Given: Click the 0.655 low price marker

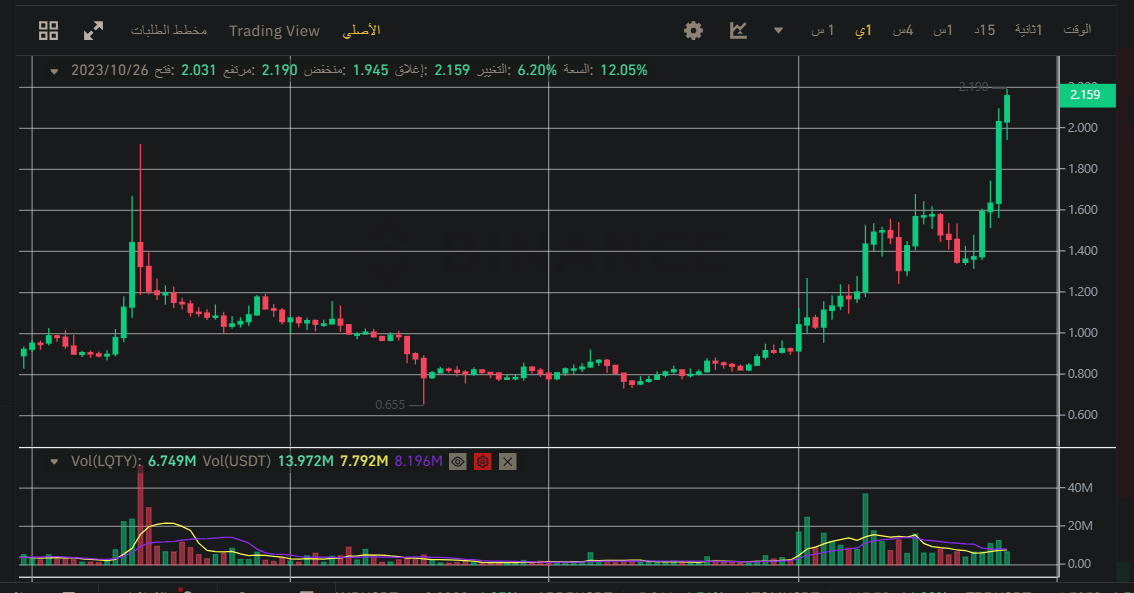Looking at the screenshot, I should [x=391, y=405].
